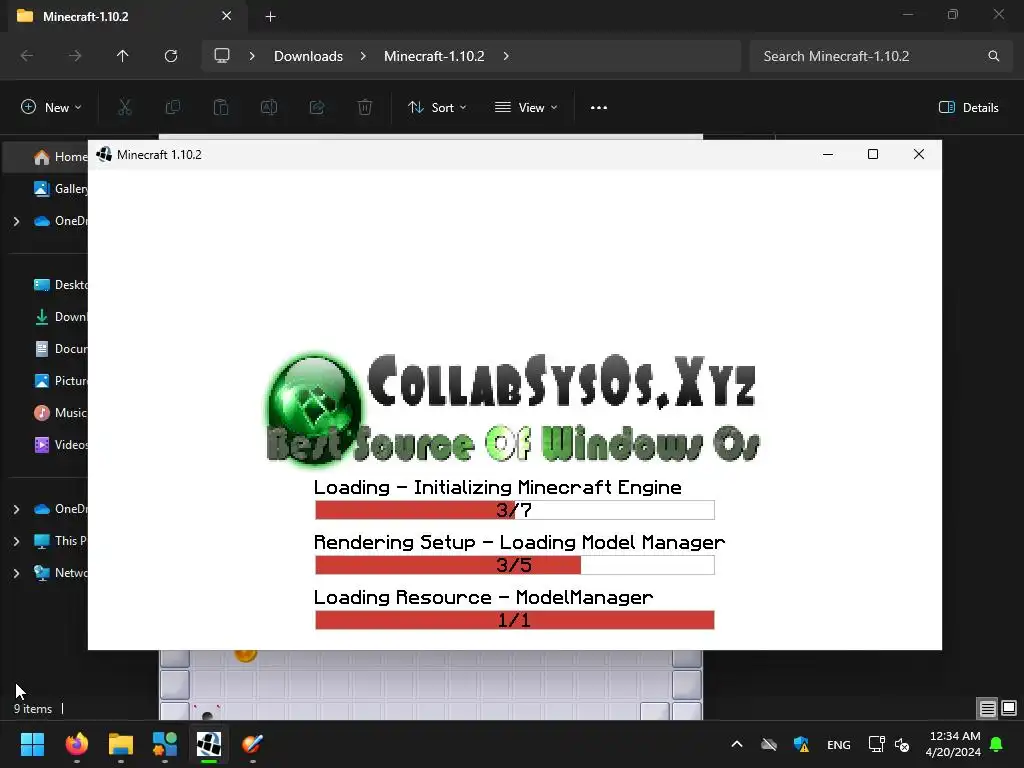1024x768 pixels.
Task: Click the 3/5 Rendering Setup progress bar
Action: click(515, 565)
